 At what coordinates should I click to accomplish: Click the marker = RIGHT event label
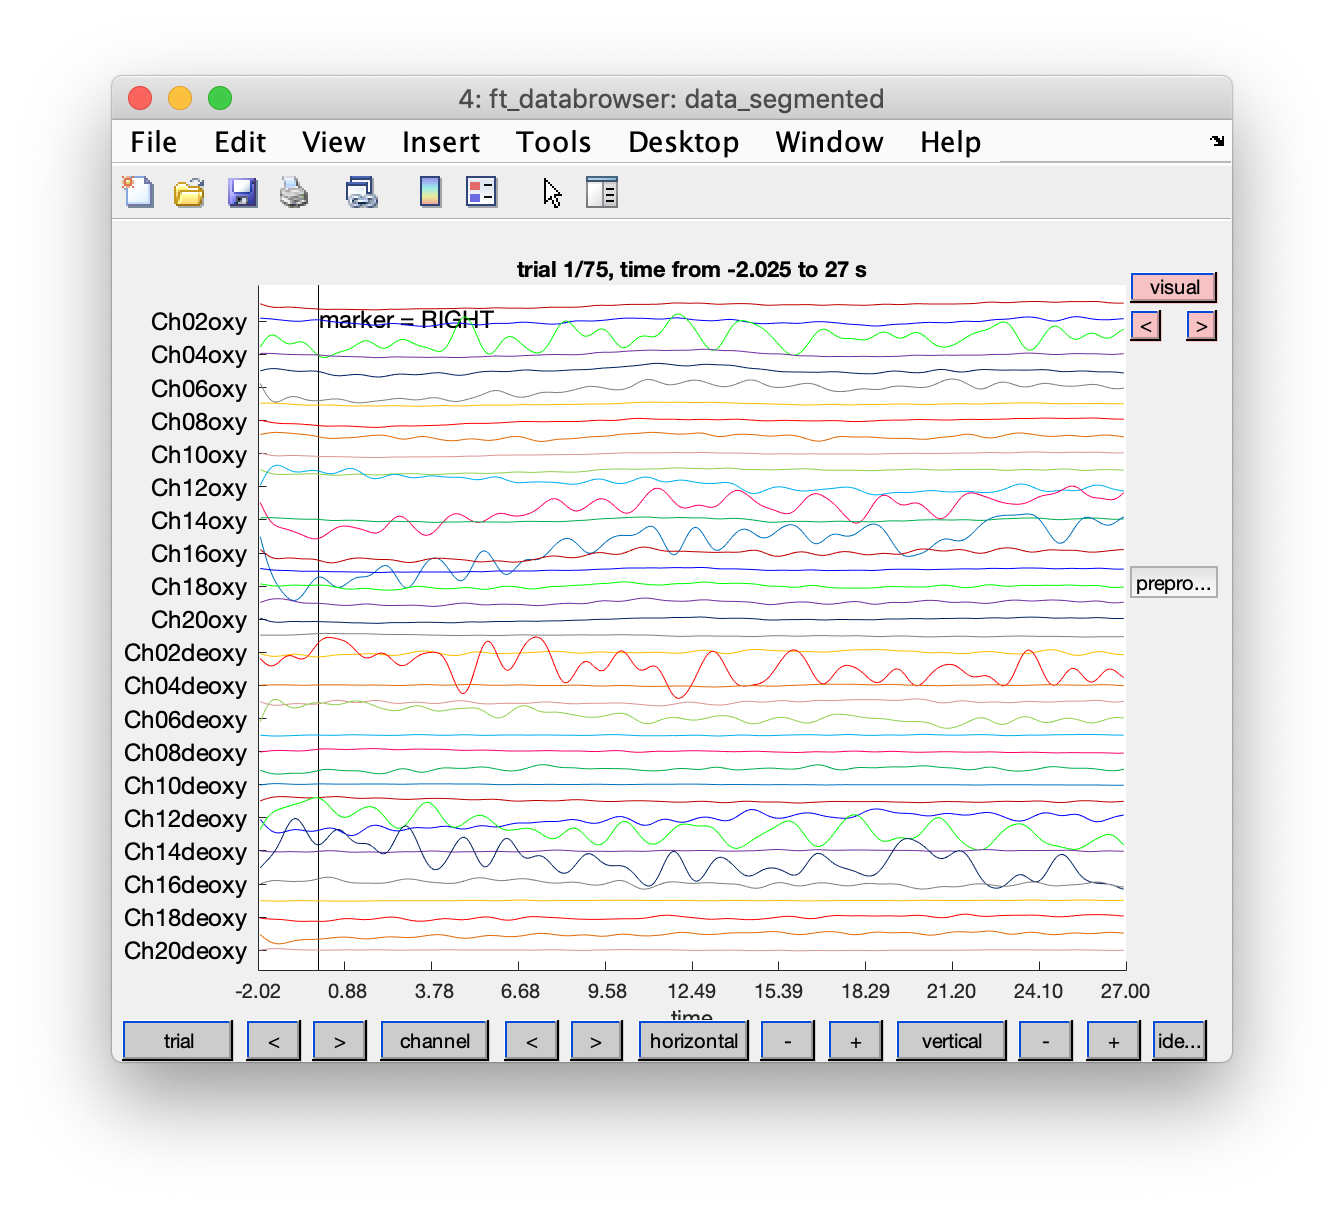(406, 320)
